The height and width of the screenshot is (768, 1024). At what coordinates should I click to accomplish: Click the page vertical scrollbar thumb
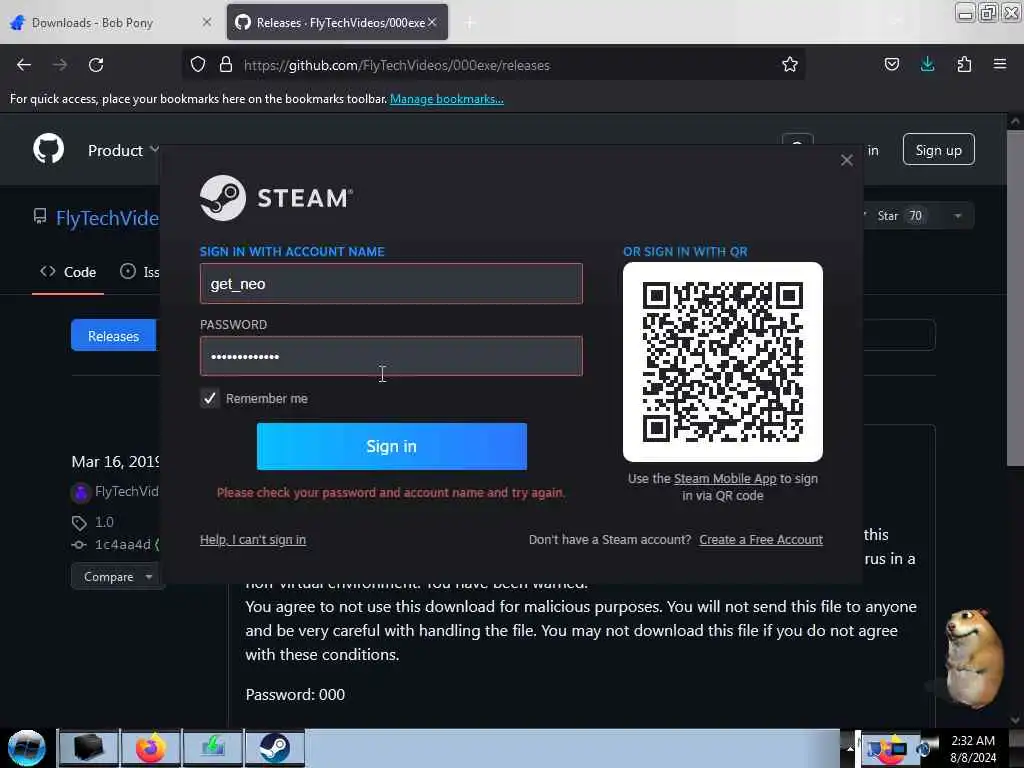1014,298
